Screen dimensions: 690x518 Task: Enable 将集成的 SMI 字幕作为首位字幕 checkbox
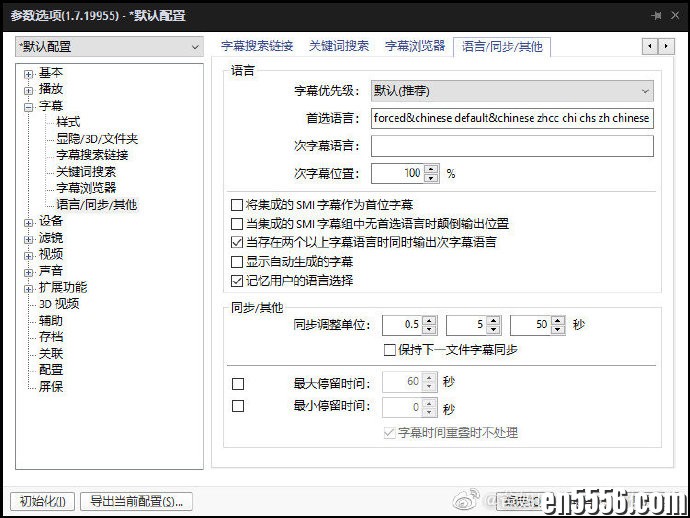pyautogui.click(x=237, y=205)
